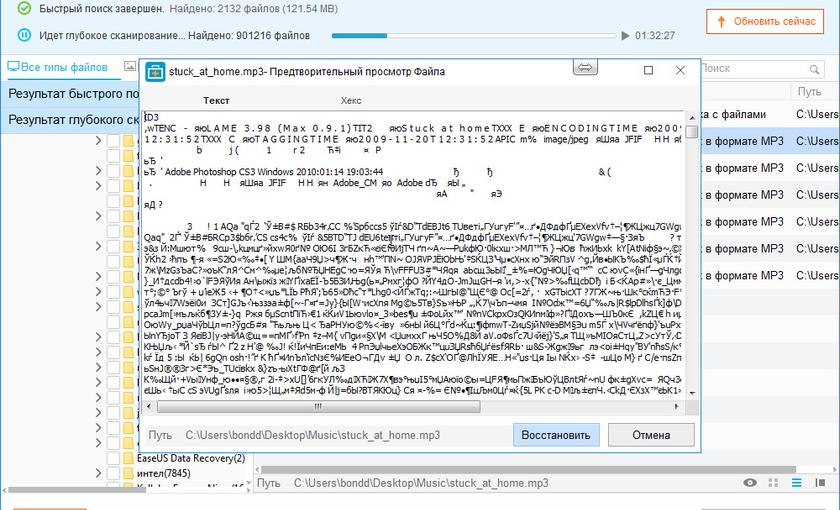840x510 pixels.
Task: Click the preview scroll-up arrow
Action: (x=692, y=117)
